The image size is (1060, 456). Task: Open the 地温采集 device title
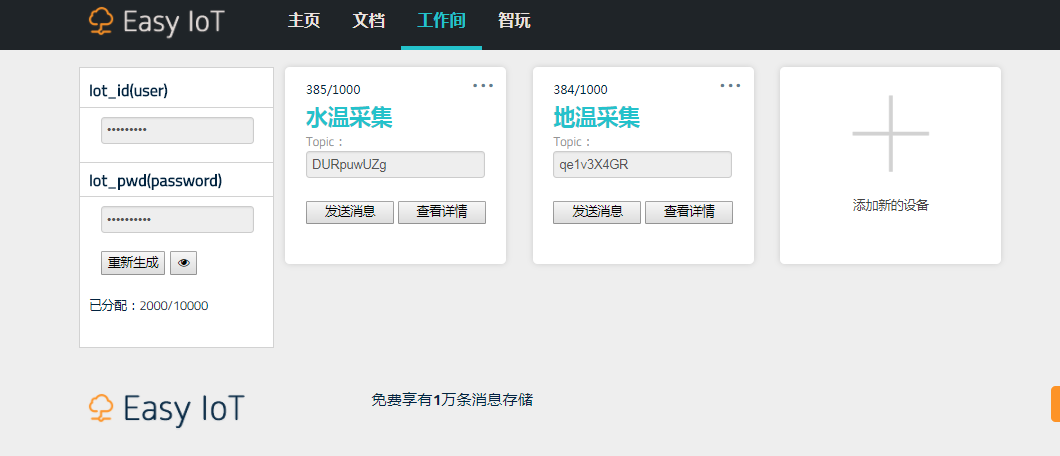[596, 118]
